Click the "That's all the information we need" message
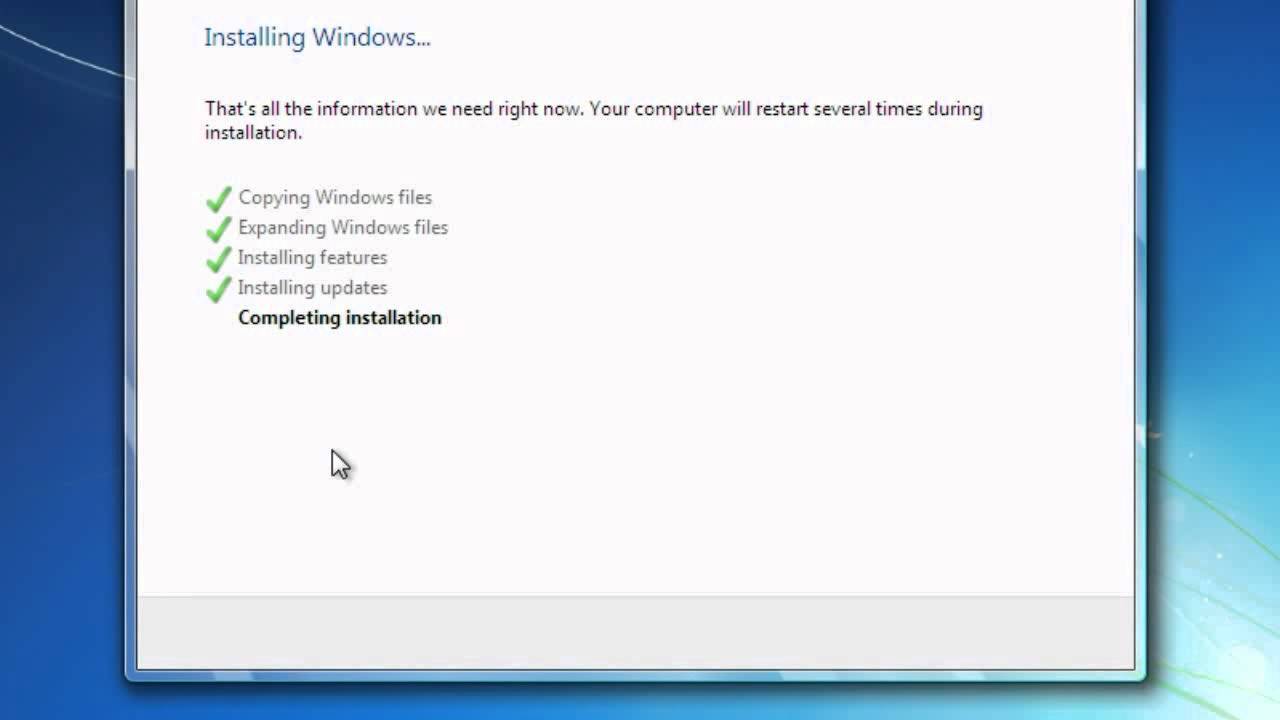Screen dimensions: 1280x720 pyautogui.click(x=594, y=120)
